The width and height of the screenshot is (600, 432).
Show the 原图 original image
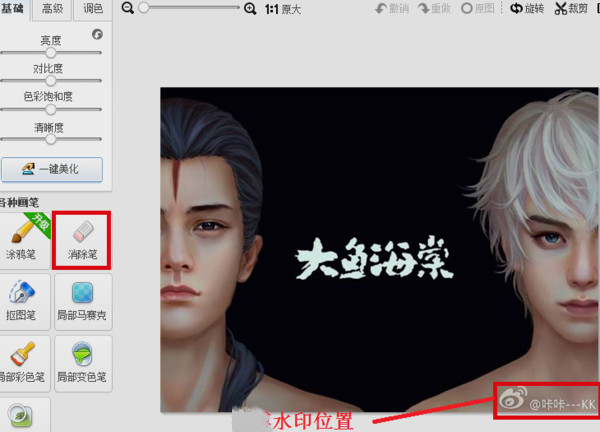(x=478, y=8)
